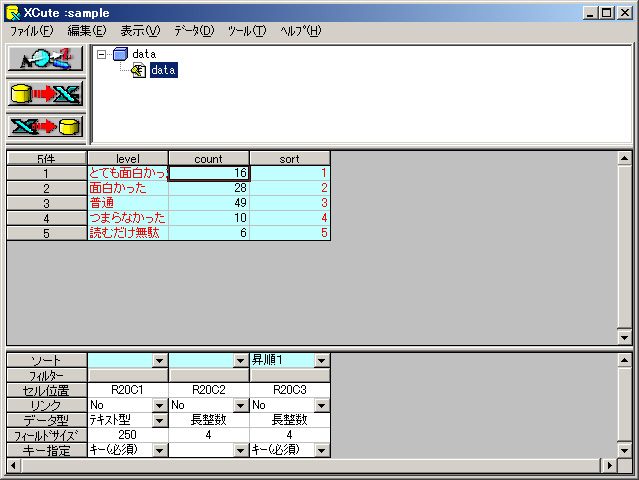Click the ソート row label
639x480 pixels.
pyautogui.click(x=46, y=360)
